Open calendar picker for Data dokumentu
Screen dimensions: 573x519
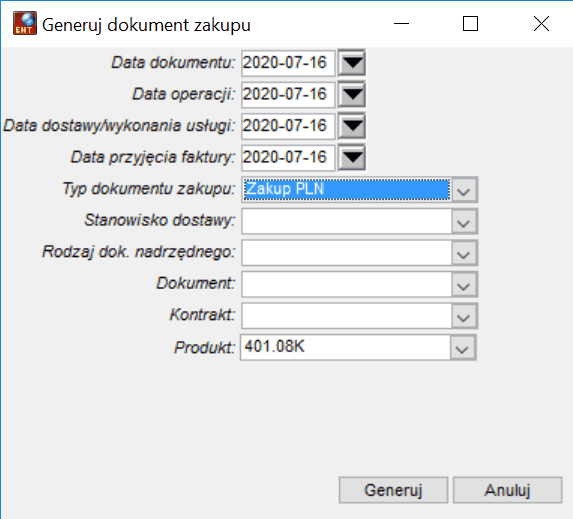pyautogui.click(x=352, y=63)
